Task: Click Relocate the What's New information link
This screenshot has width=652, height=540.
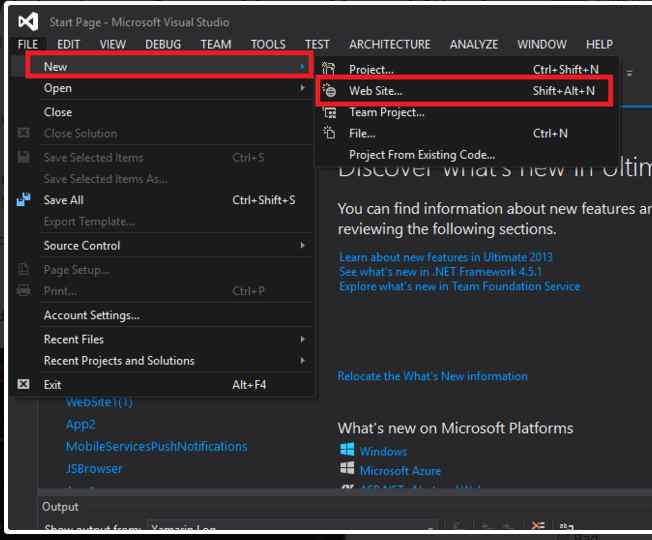Action: 432,376
